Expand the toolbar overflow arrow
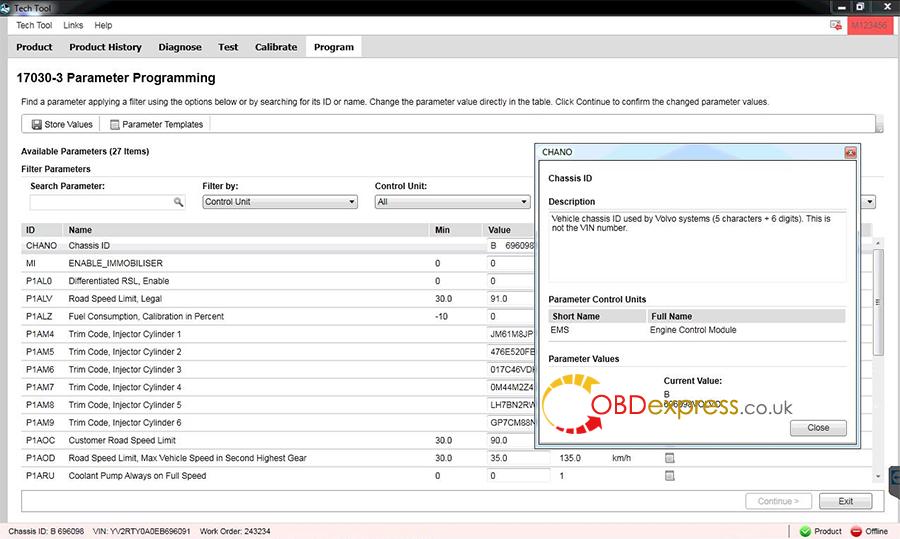Image resolution: width=900 pixels, height=539 pixels. 878,128
